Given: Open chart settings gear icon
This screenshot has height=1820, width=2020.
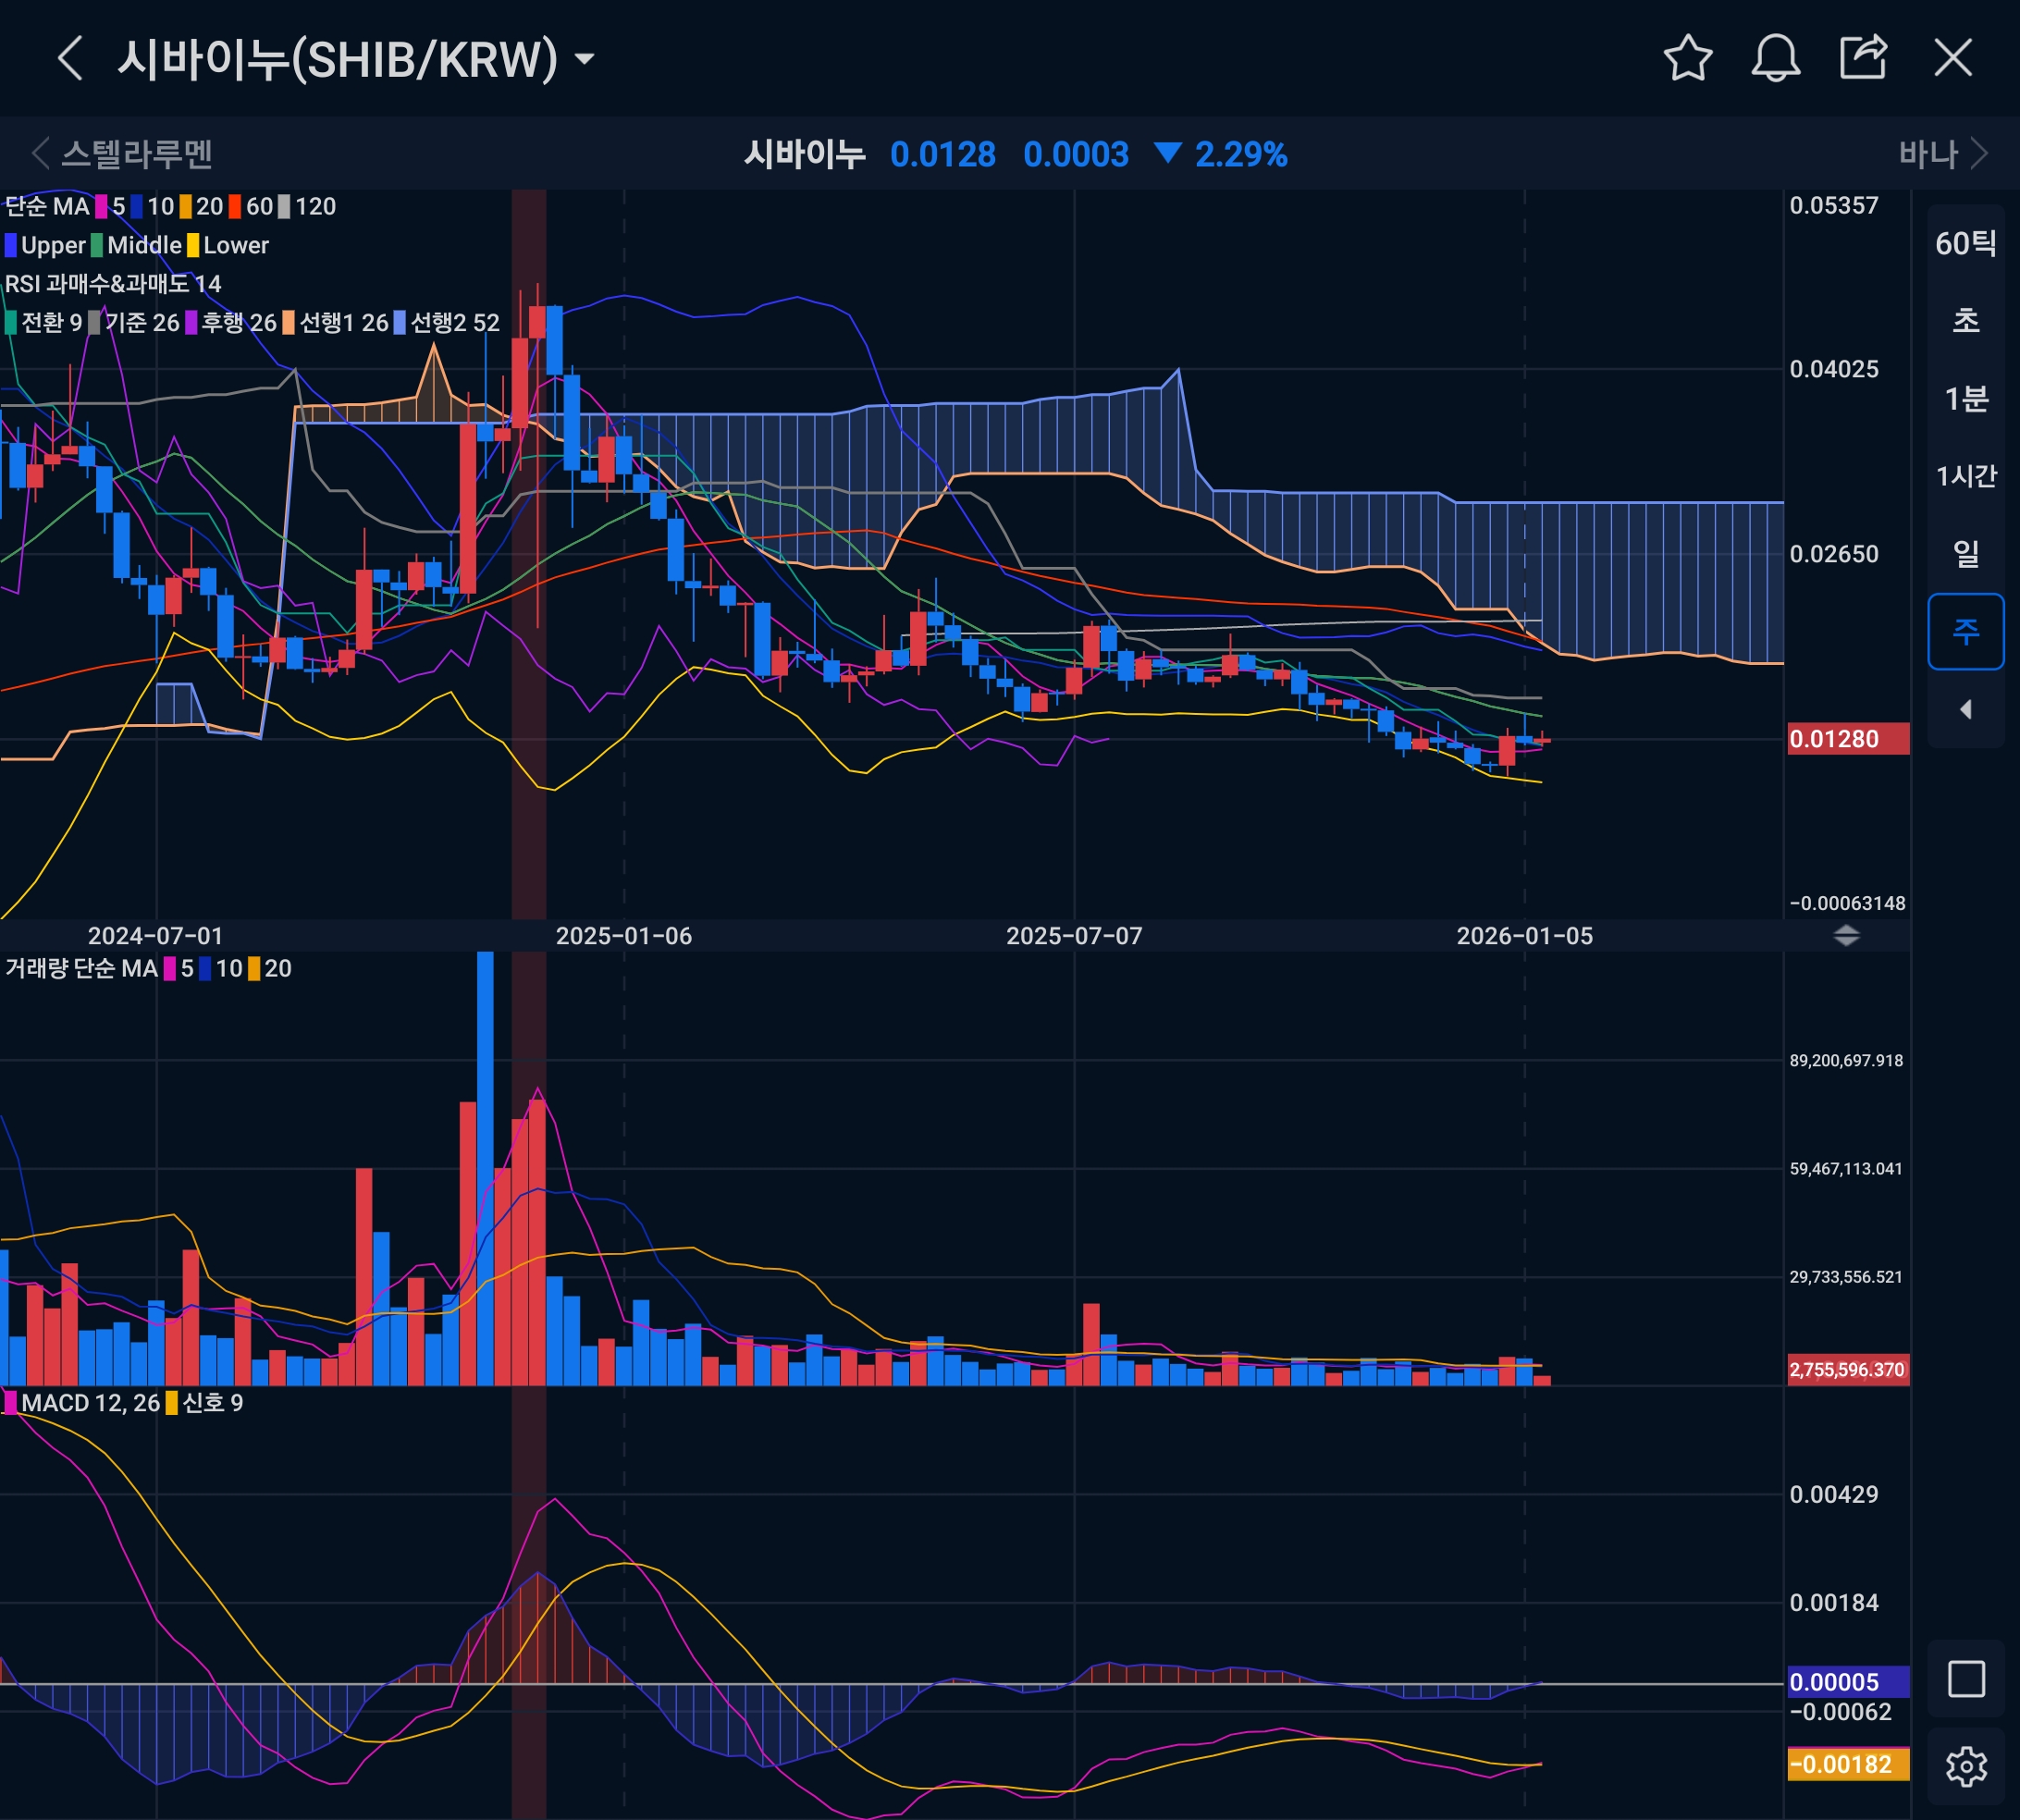Looking at the screenshot, I should point(1965,1766).
